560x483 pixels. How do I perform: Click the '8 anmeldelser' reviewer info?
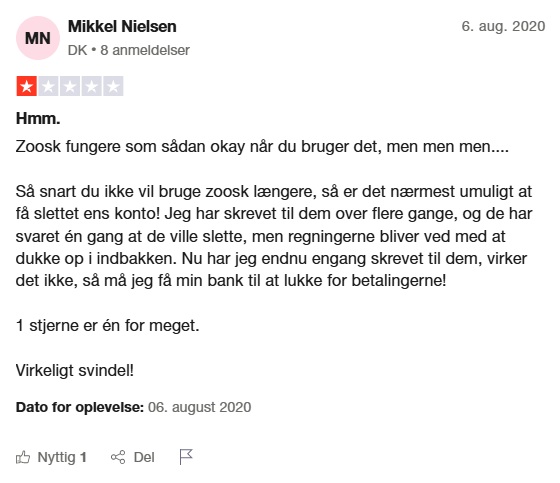pyautogui.click(x=145, y=50)
